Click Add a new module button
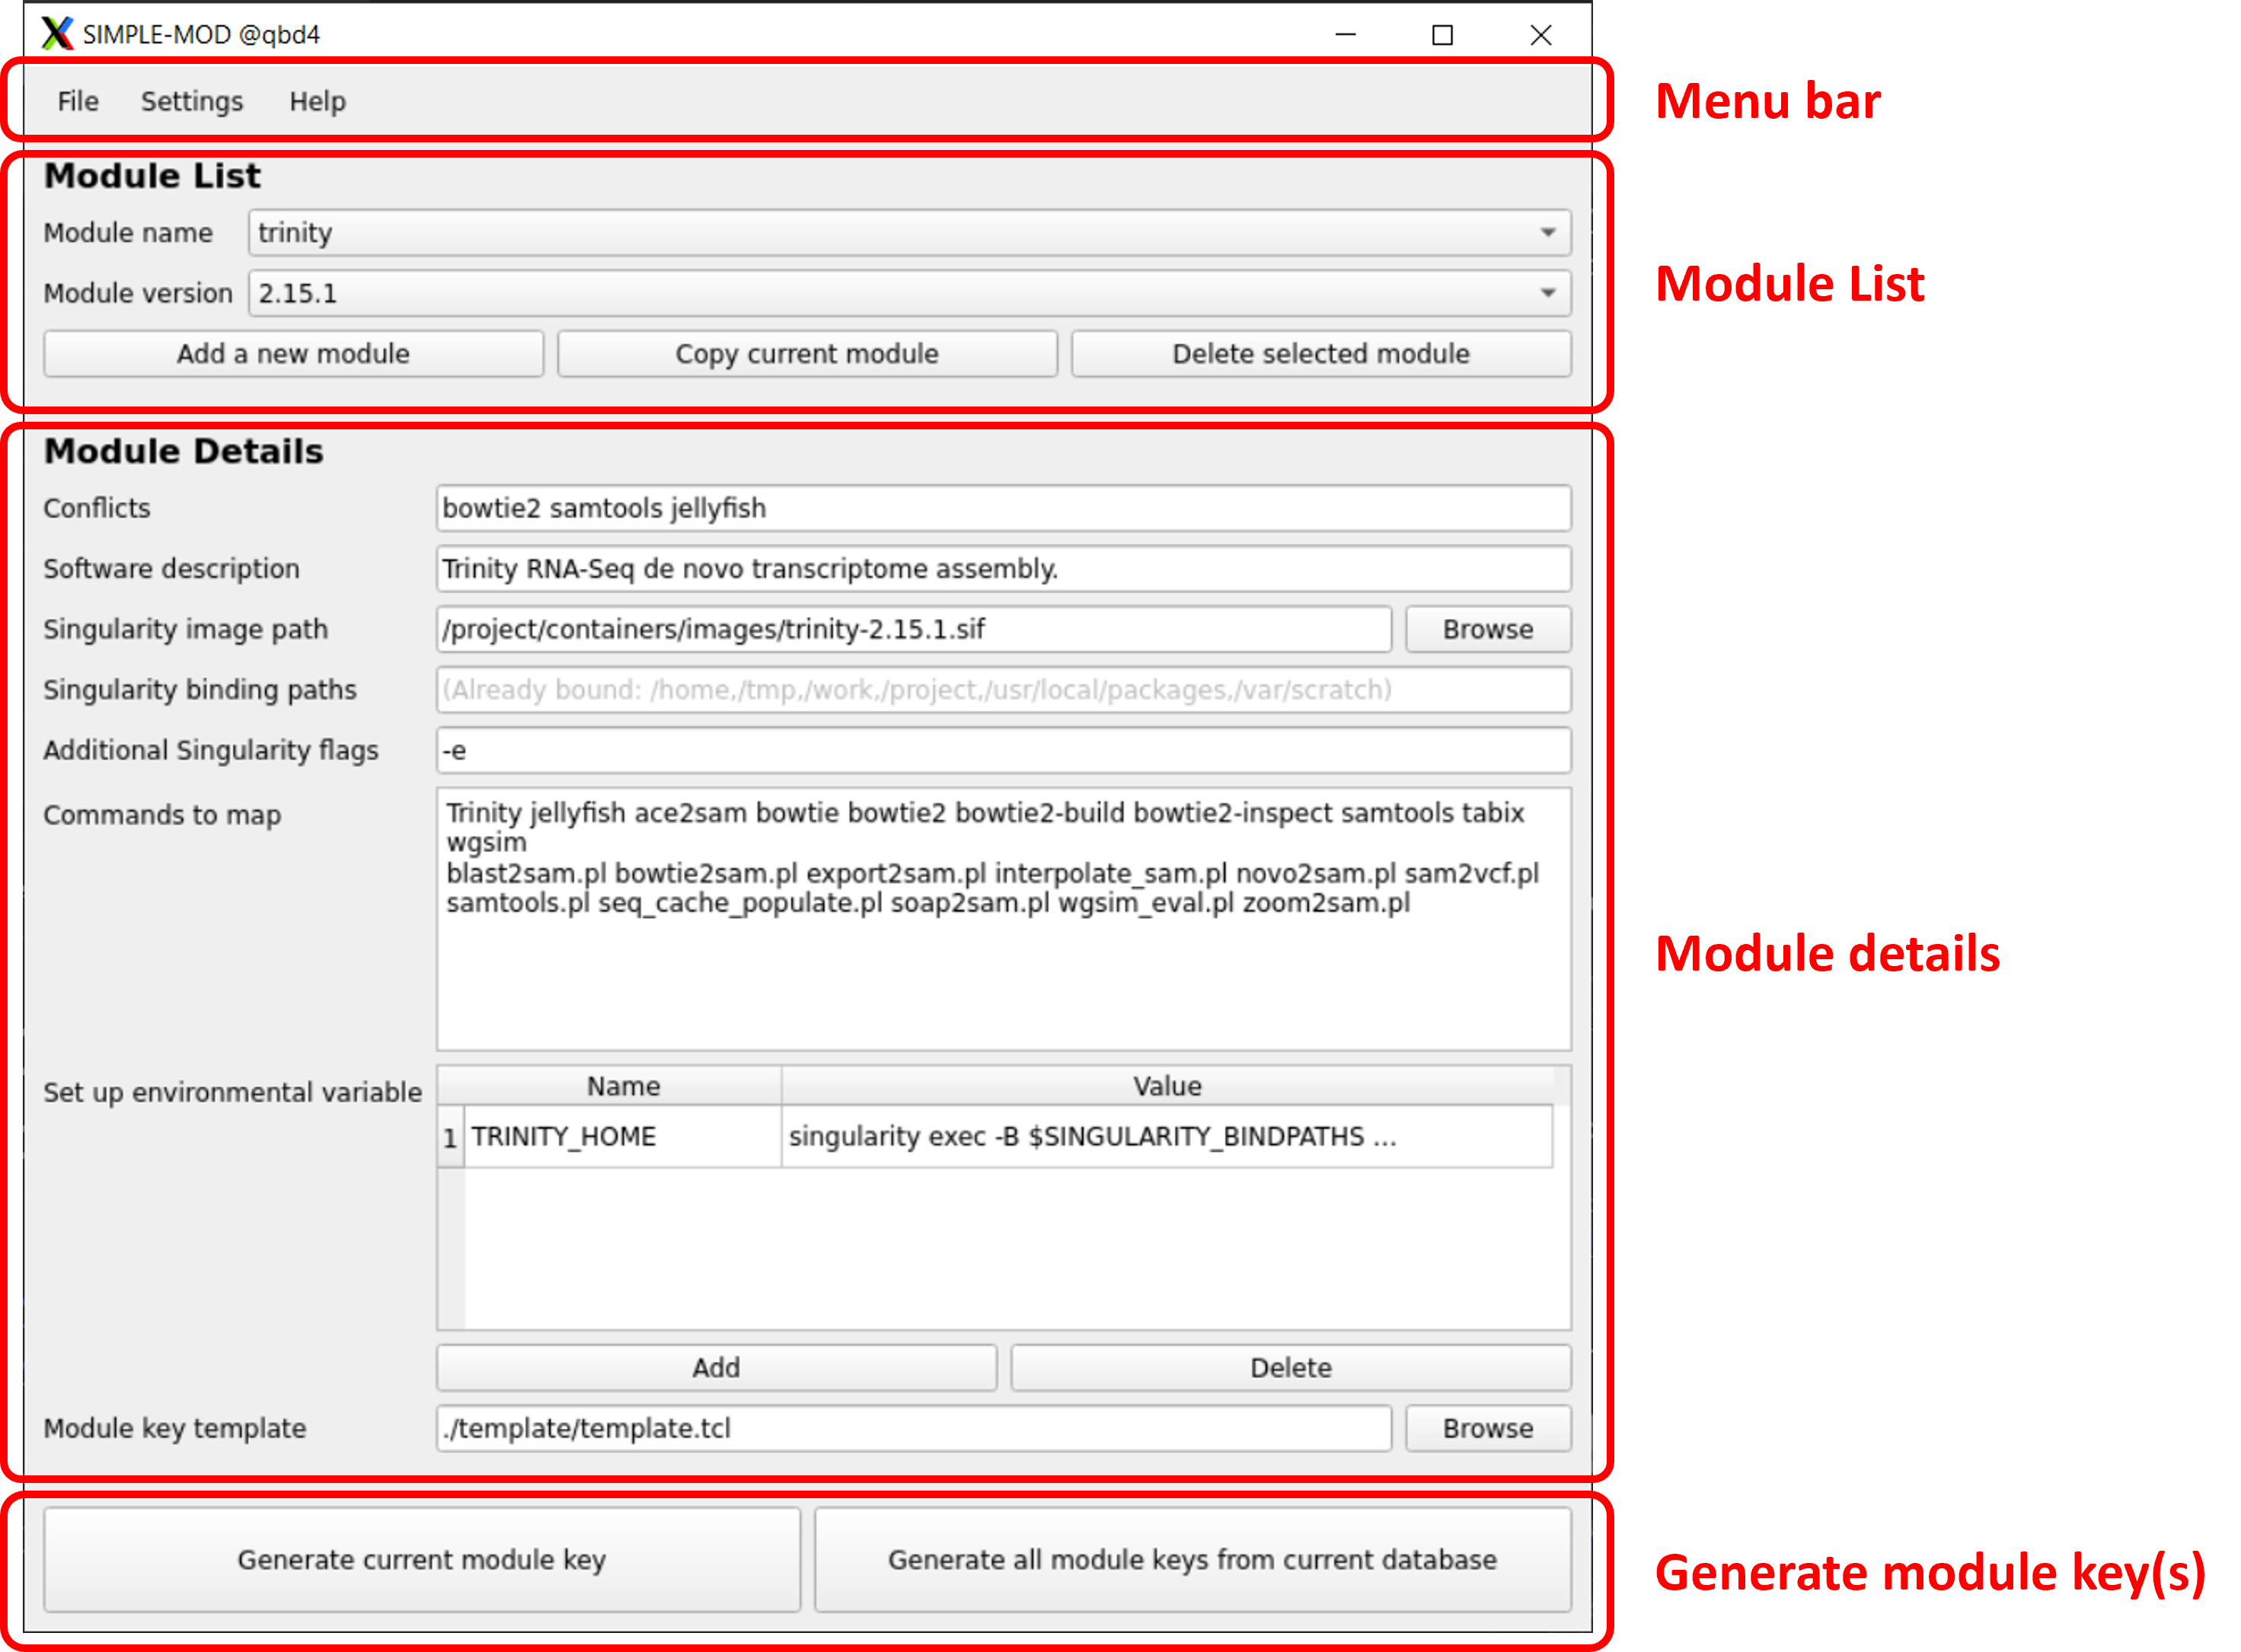 pos(293,354)
